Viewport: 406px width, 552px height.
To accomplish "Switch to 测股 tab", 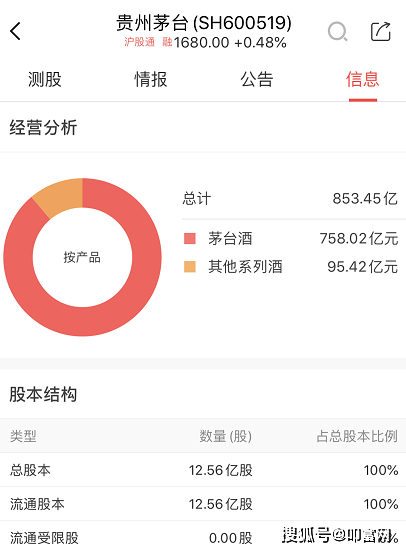I will [x=45, y=79].
